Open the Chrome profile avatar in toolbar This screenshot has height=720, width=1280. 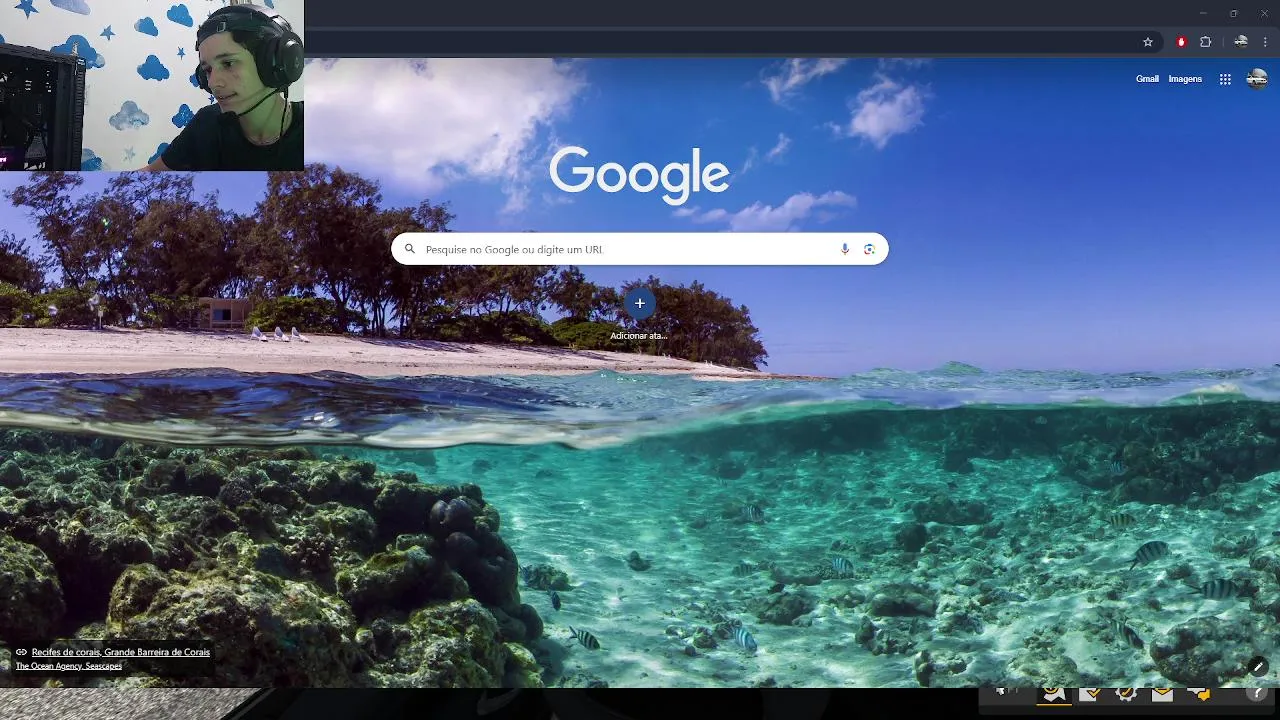click(1241, 42)
